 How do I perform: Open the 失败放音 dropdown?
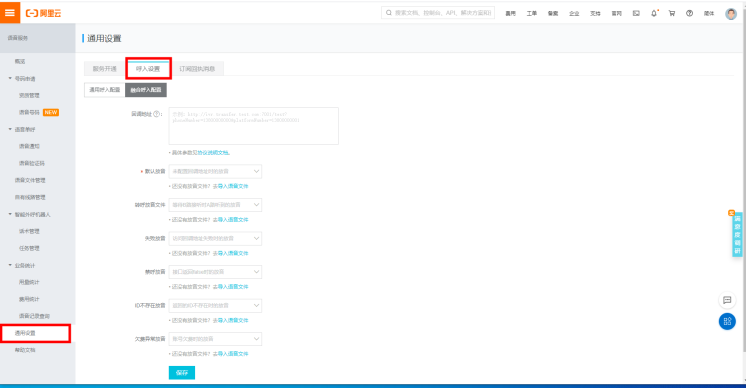(215, 238)
